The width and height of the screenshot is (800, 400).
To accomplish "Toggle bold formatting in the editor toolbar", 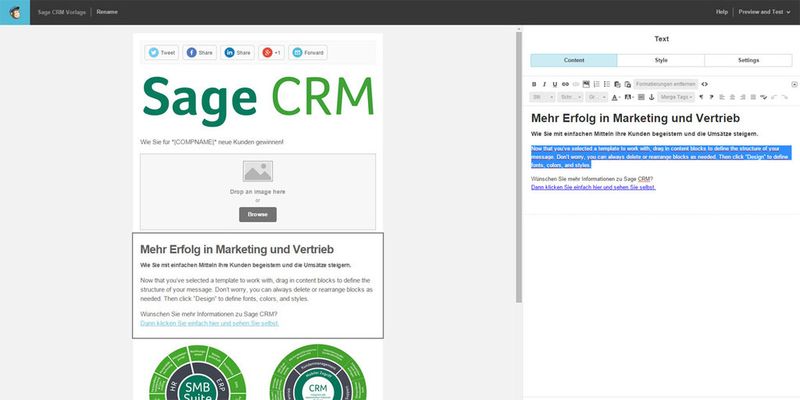I will tap(534, 84).
